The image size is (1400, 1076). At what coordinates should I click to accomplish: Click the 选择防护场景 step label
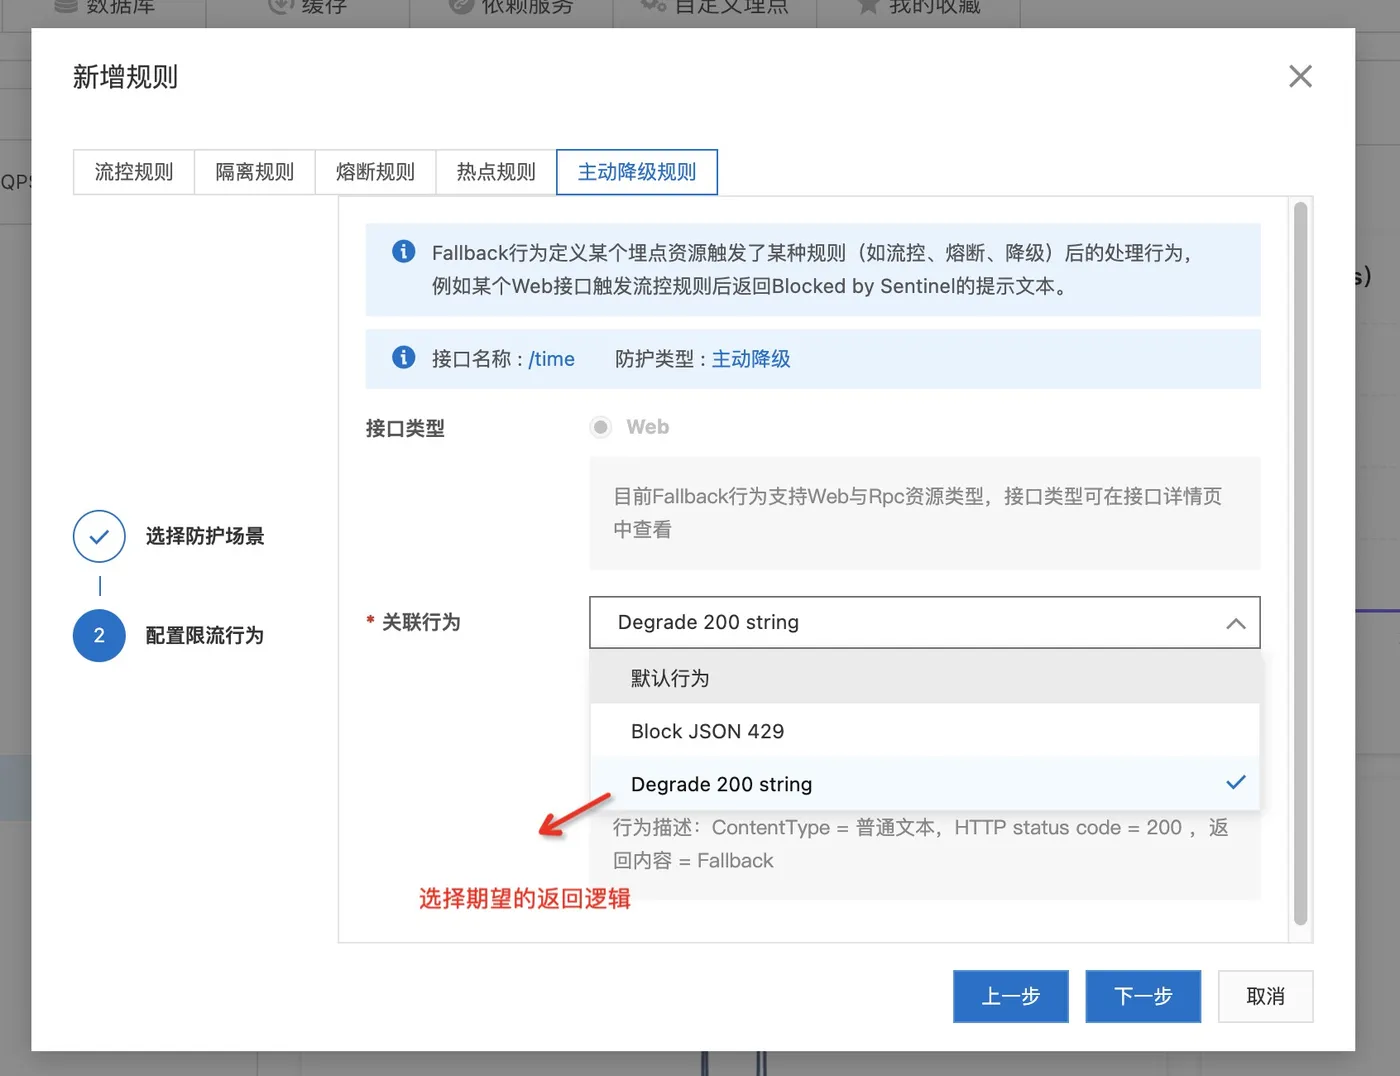click(x=205, y=536)
